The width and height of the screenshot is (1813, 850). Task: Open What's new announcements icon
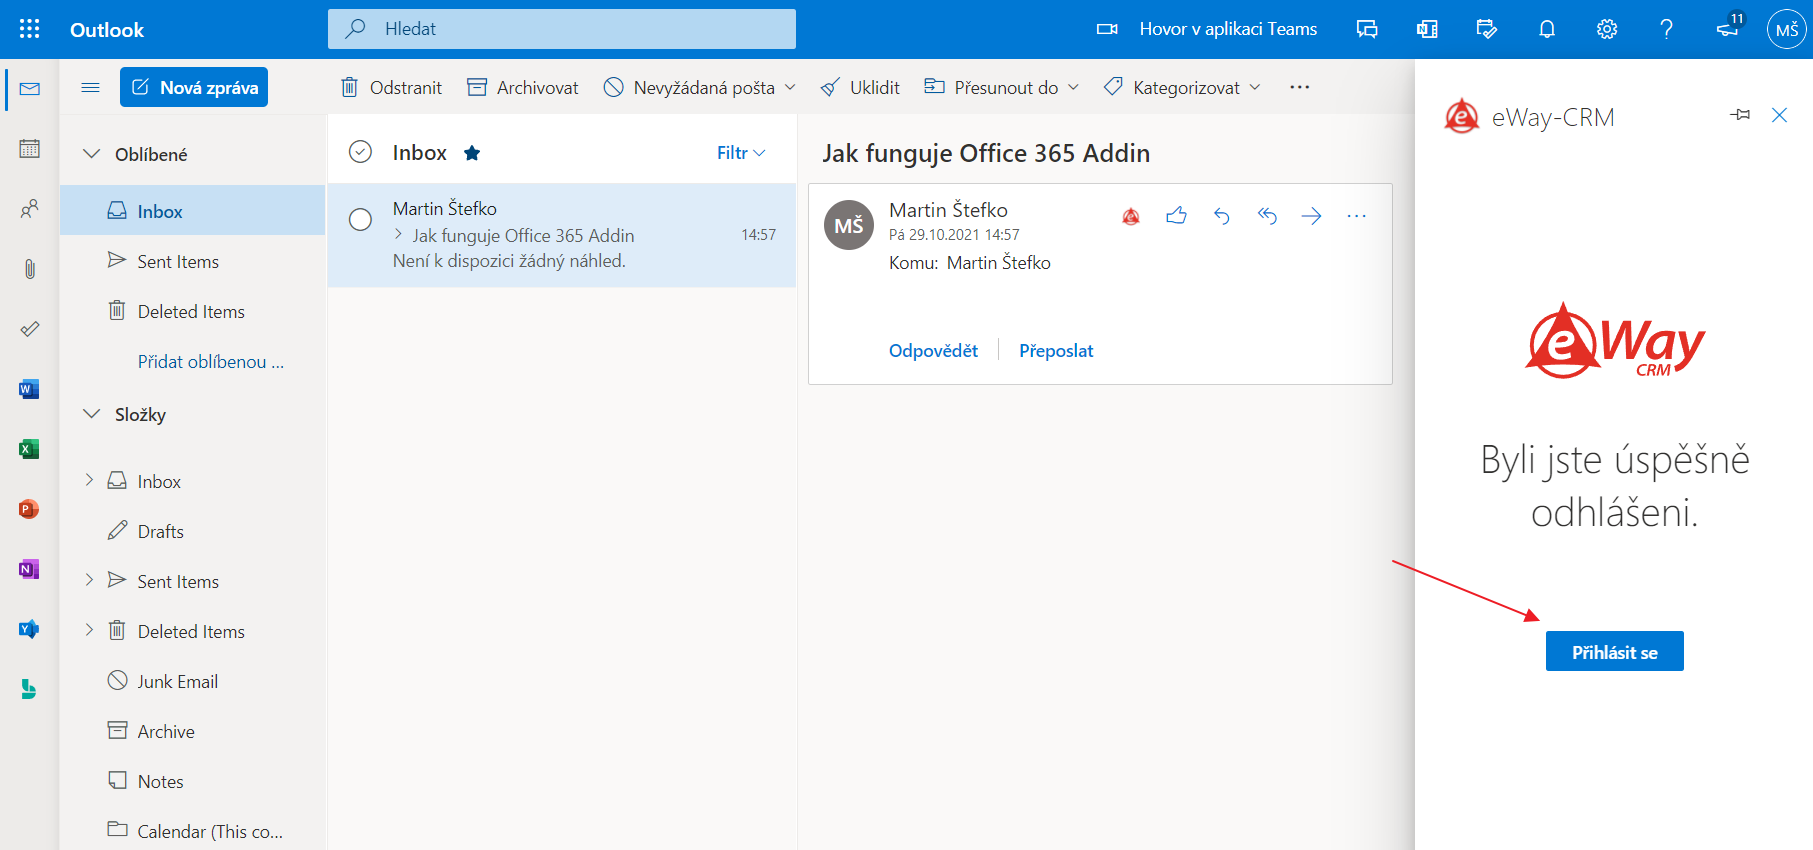1728,27
